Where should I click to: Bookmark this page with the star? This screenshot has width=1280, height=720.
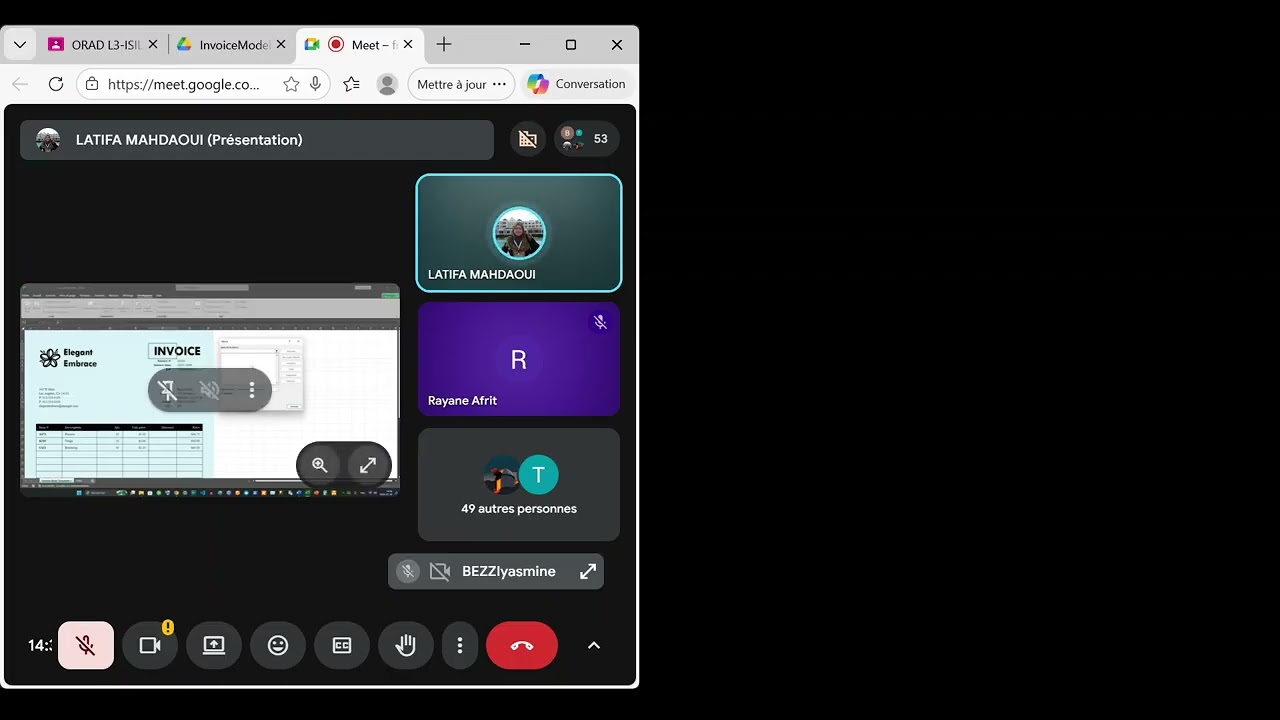click(291, 85)
